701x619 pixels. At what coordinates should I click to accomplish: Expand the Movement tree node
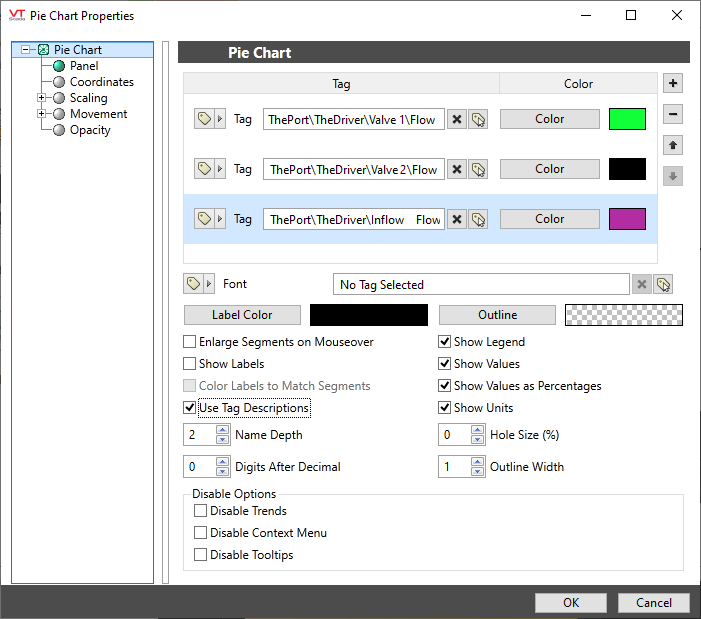point(42,114)
